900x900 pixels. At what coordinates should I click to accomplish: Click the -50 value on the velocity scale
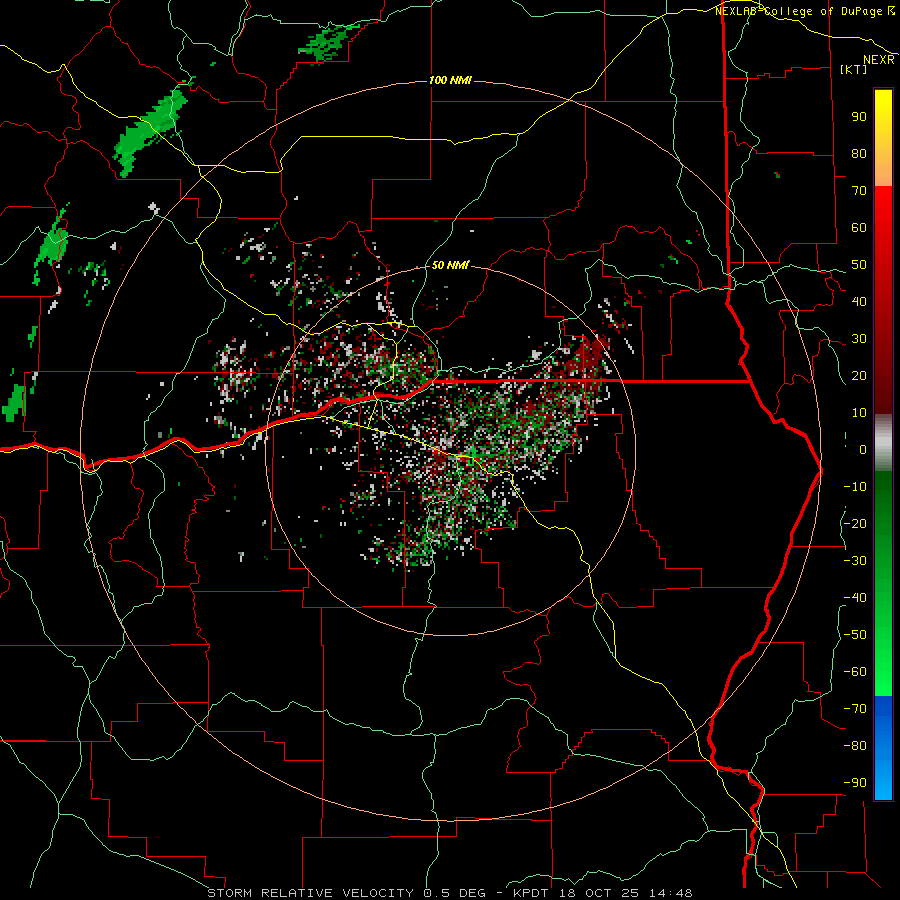click(855, 635)
